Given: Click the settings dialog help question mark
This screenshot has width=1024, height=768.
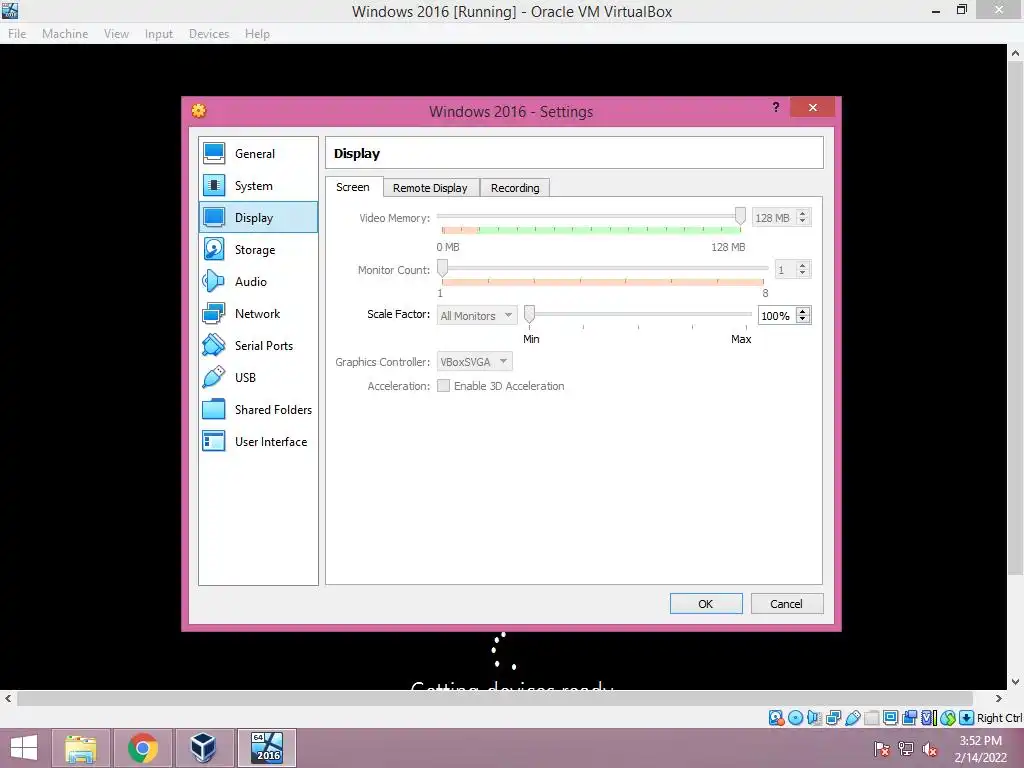Looking at the screenshot, I should (776, 107).
